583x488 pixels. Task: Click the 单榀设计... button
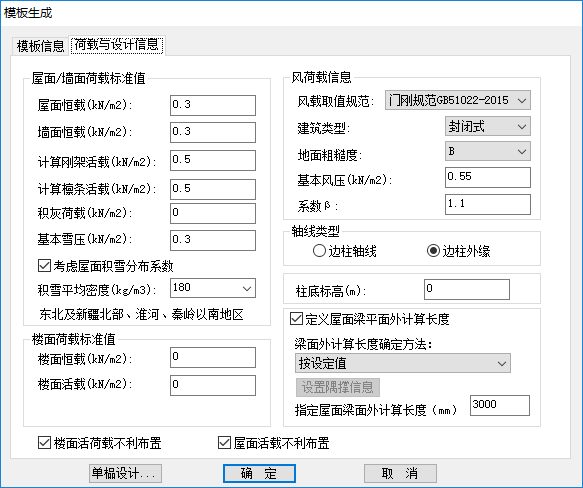(125, 473)
